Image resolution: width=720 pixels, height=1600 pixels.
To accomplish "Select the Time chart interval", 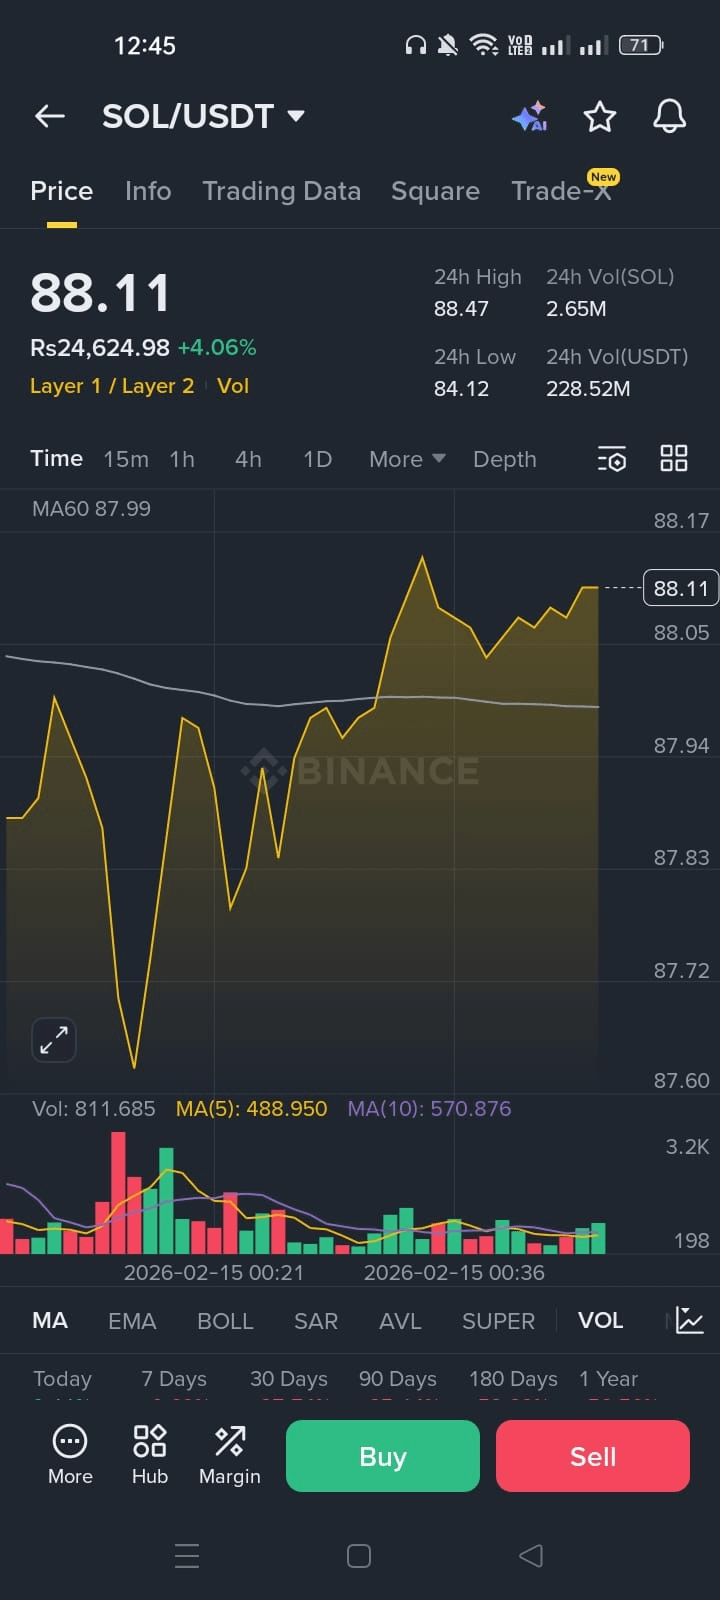I will (56, 459).
